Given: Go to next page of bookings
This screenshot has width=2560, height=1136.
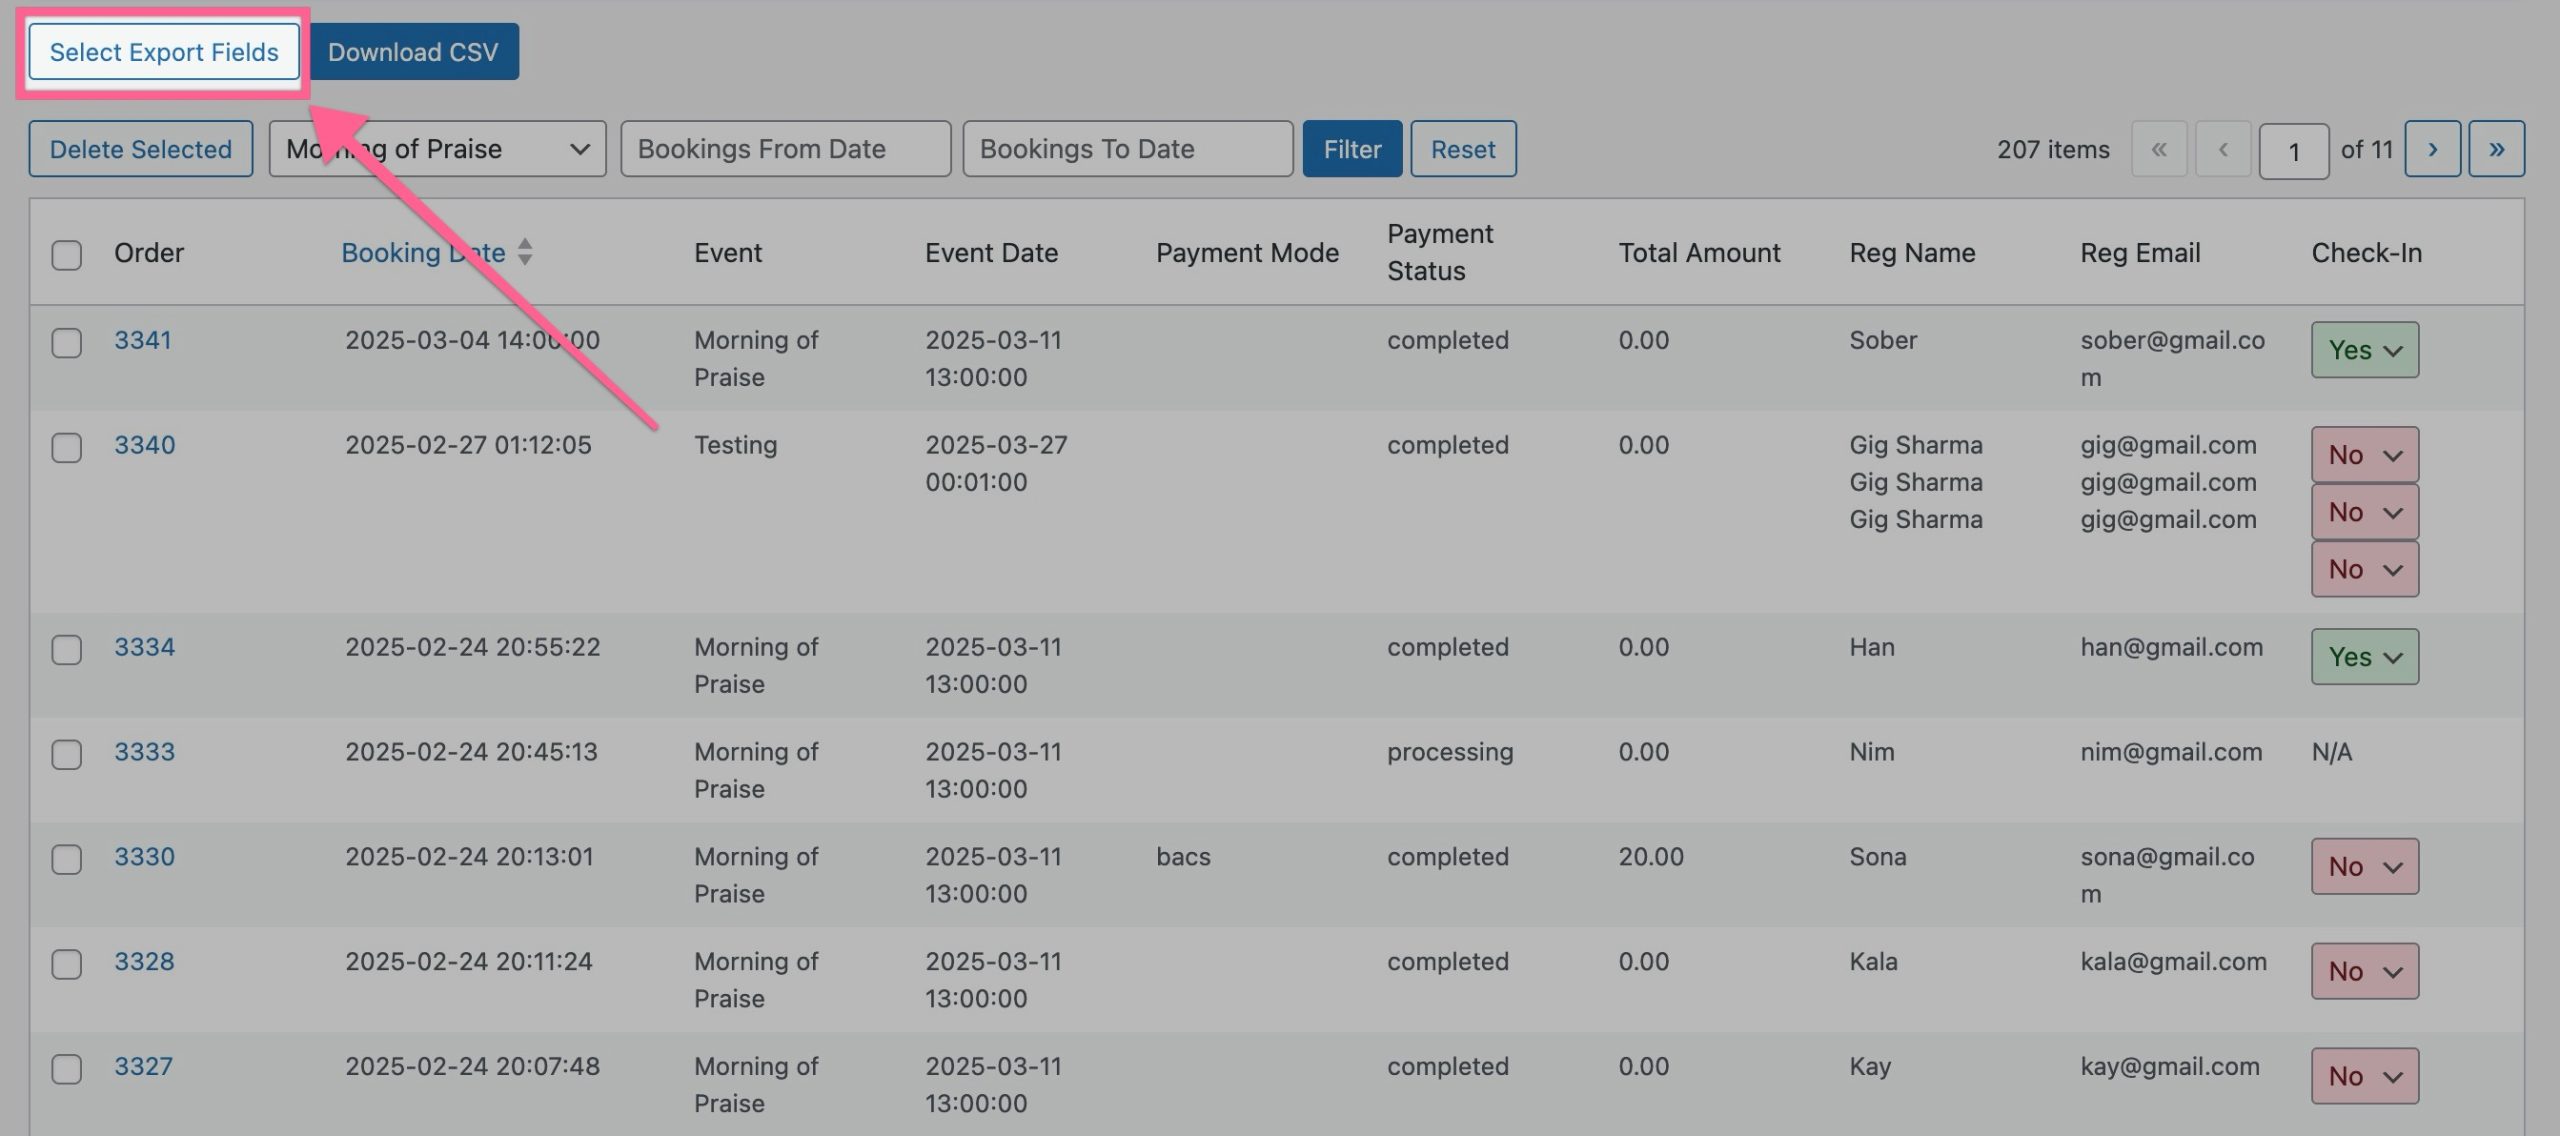Looking at the screenshot, I should (2432, 149).
